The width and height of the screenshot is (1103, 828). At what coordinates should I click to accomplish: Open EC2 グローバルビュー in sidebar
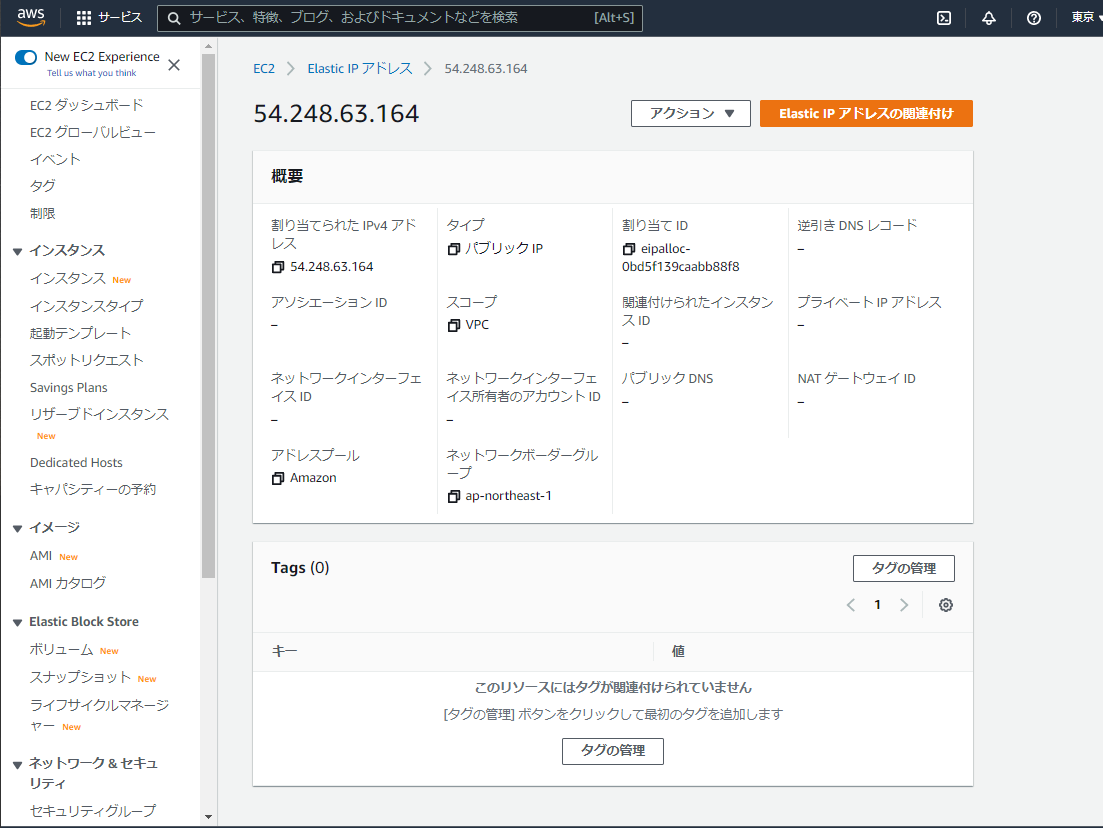93,132
